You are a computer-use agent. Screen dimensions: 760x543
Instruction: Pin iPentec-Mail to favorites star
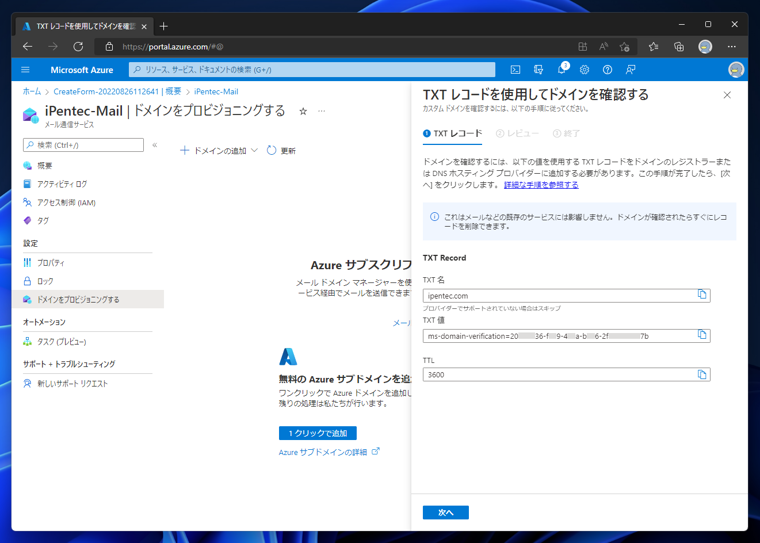(x=303, y=112)
